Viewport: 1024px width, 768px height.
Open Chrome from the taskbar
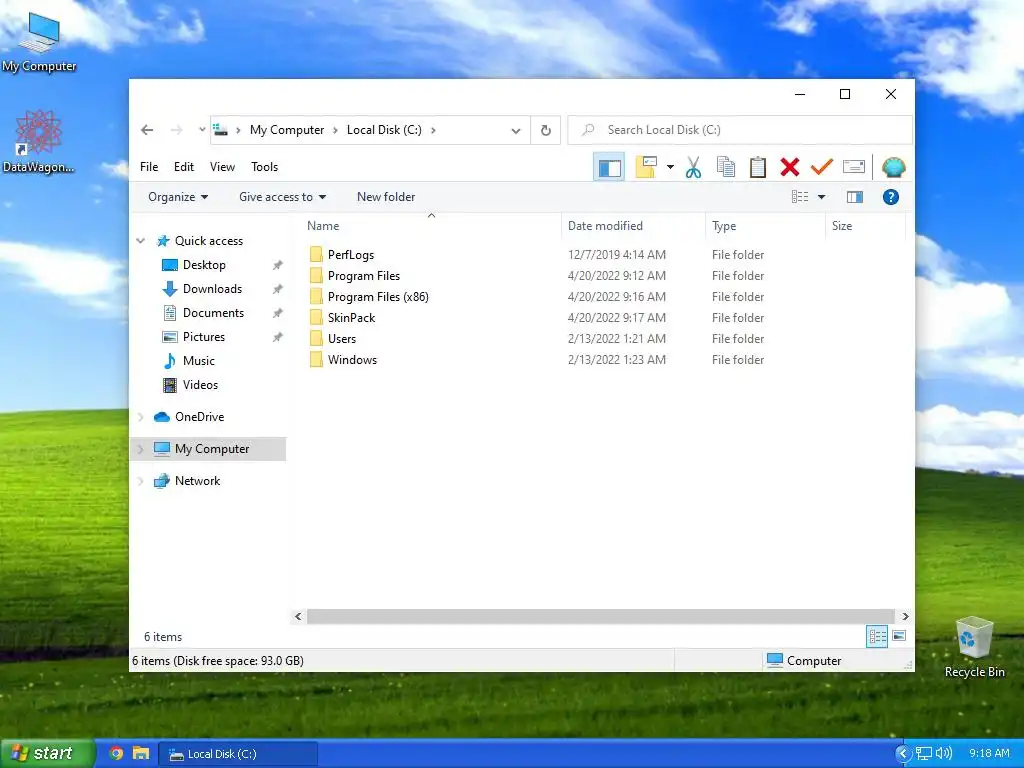tap(116, 754)
